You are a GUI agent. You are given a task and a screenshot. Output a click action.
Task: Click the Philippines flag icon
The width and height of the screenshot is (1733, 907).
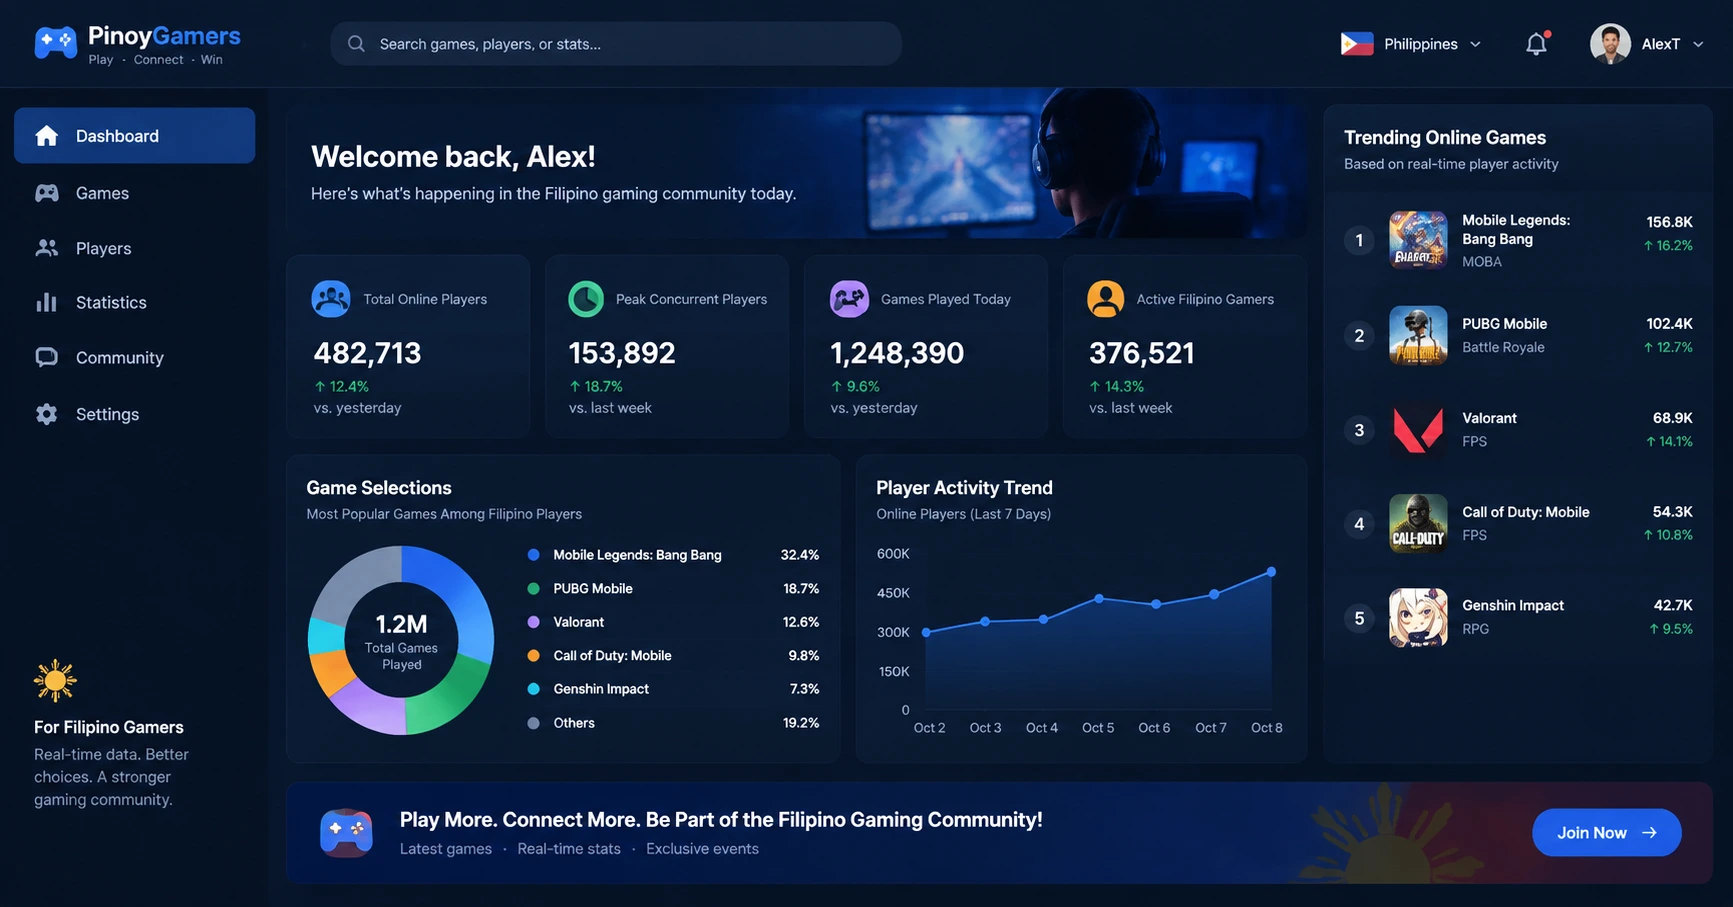tap(1357, 44)
